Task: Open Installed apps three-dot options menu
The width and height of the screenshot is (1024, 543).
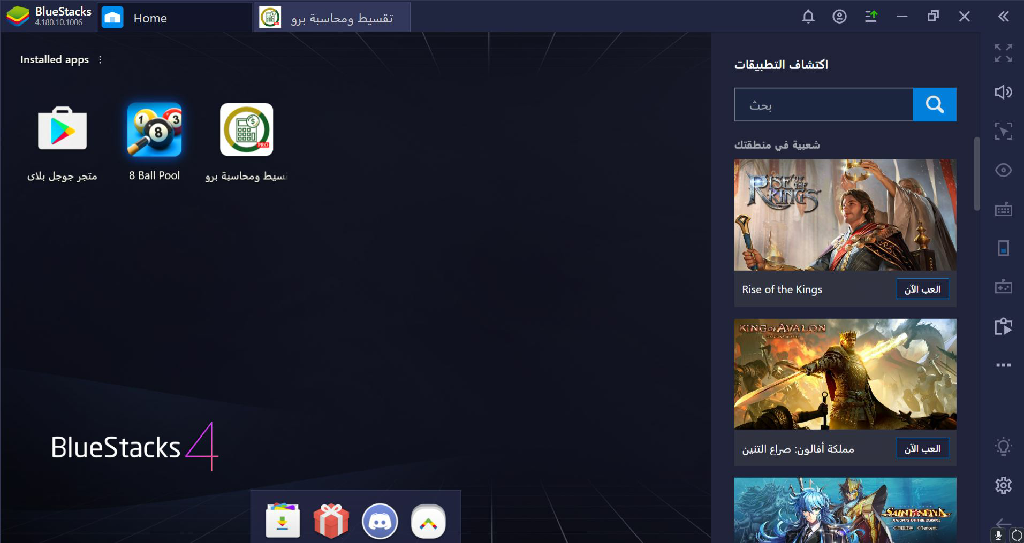Action: (100, 60)
